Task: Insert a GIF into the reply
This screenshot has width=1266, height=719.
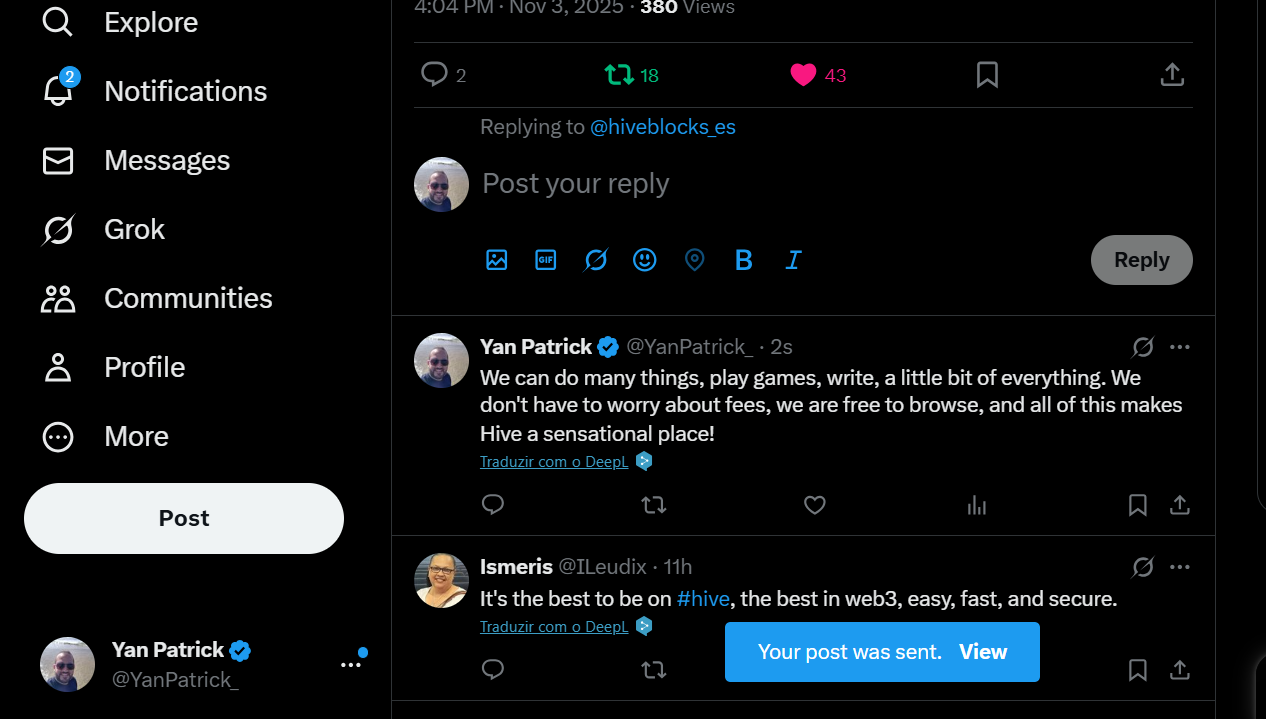Action: (546, 260)
